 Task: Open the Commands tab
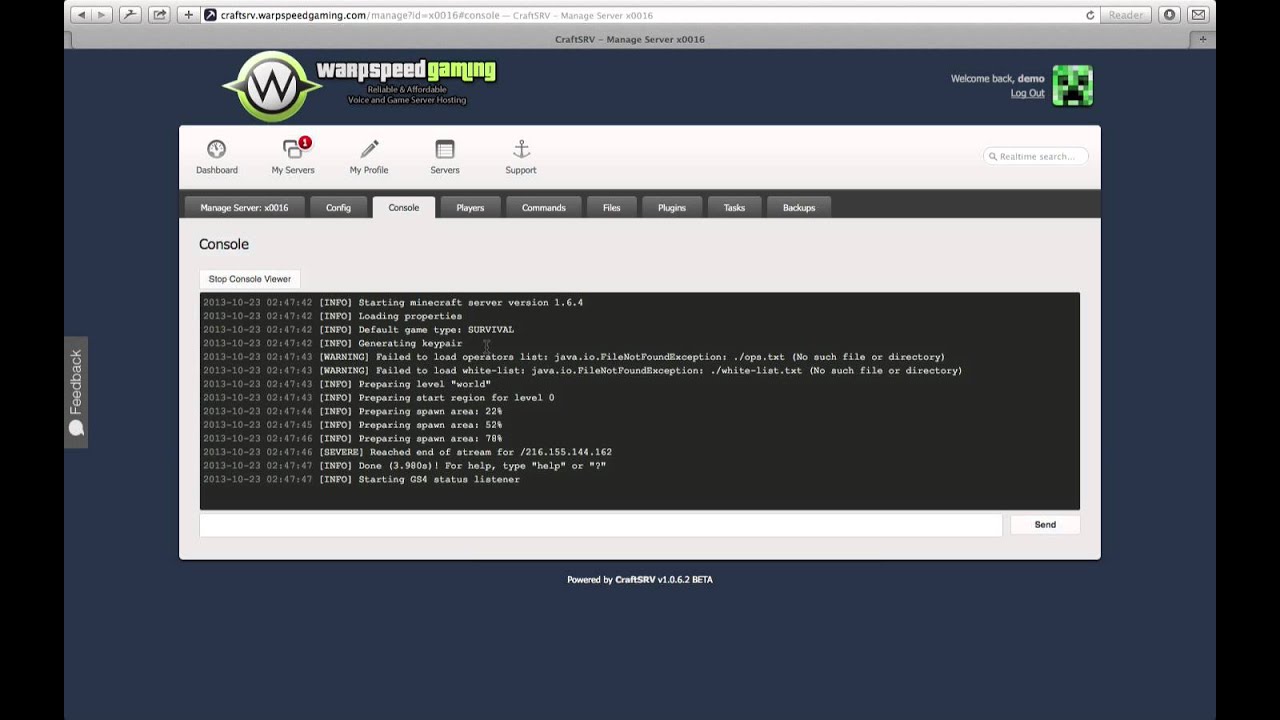(544, 208)
